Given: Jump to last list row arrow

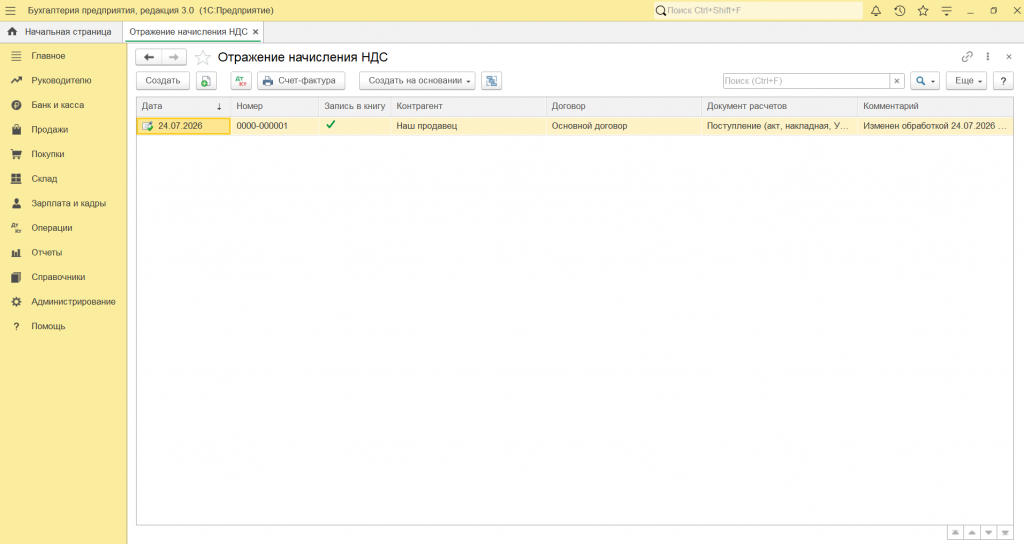Looking at the screenshot, I should pyautogui.click(x=1006, y=533).
